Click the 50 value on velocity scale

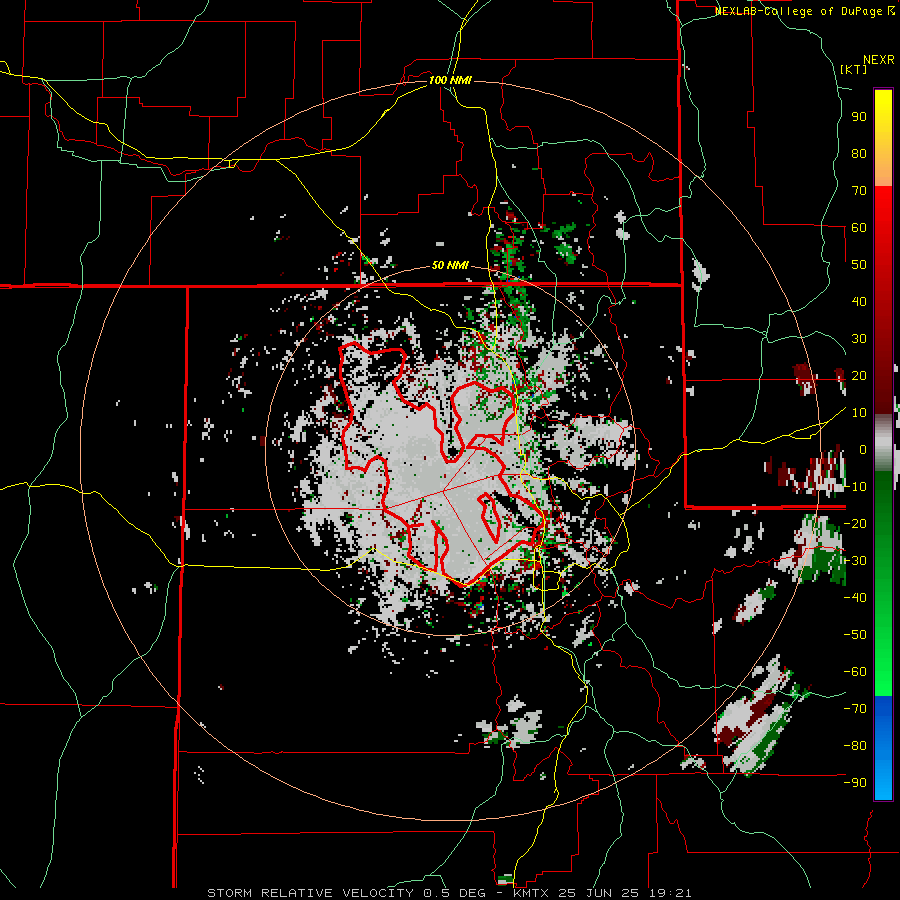point(859,265)
